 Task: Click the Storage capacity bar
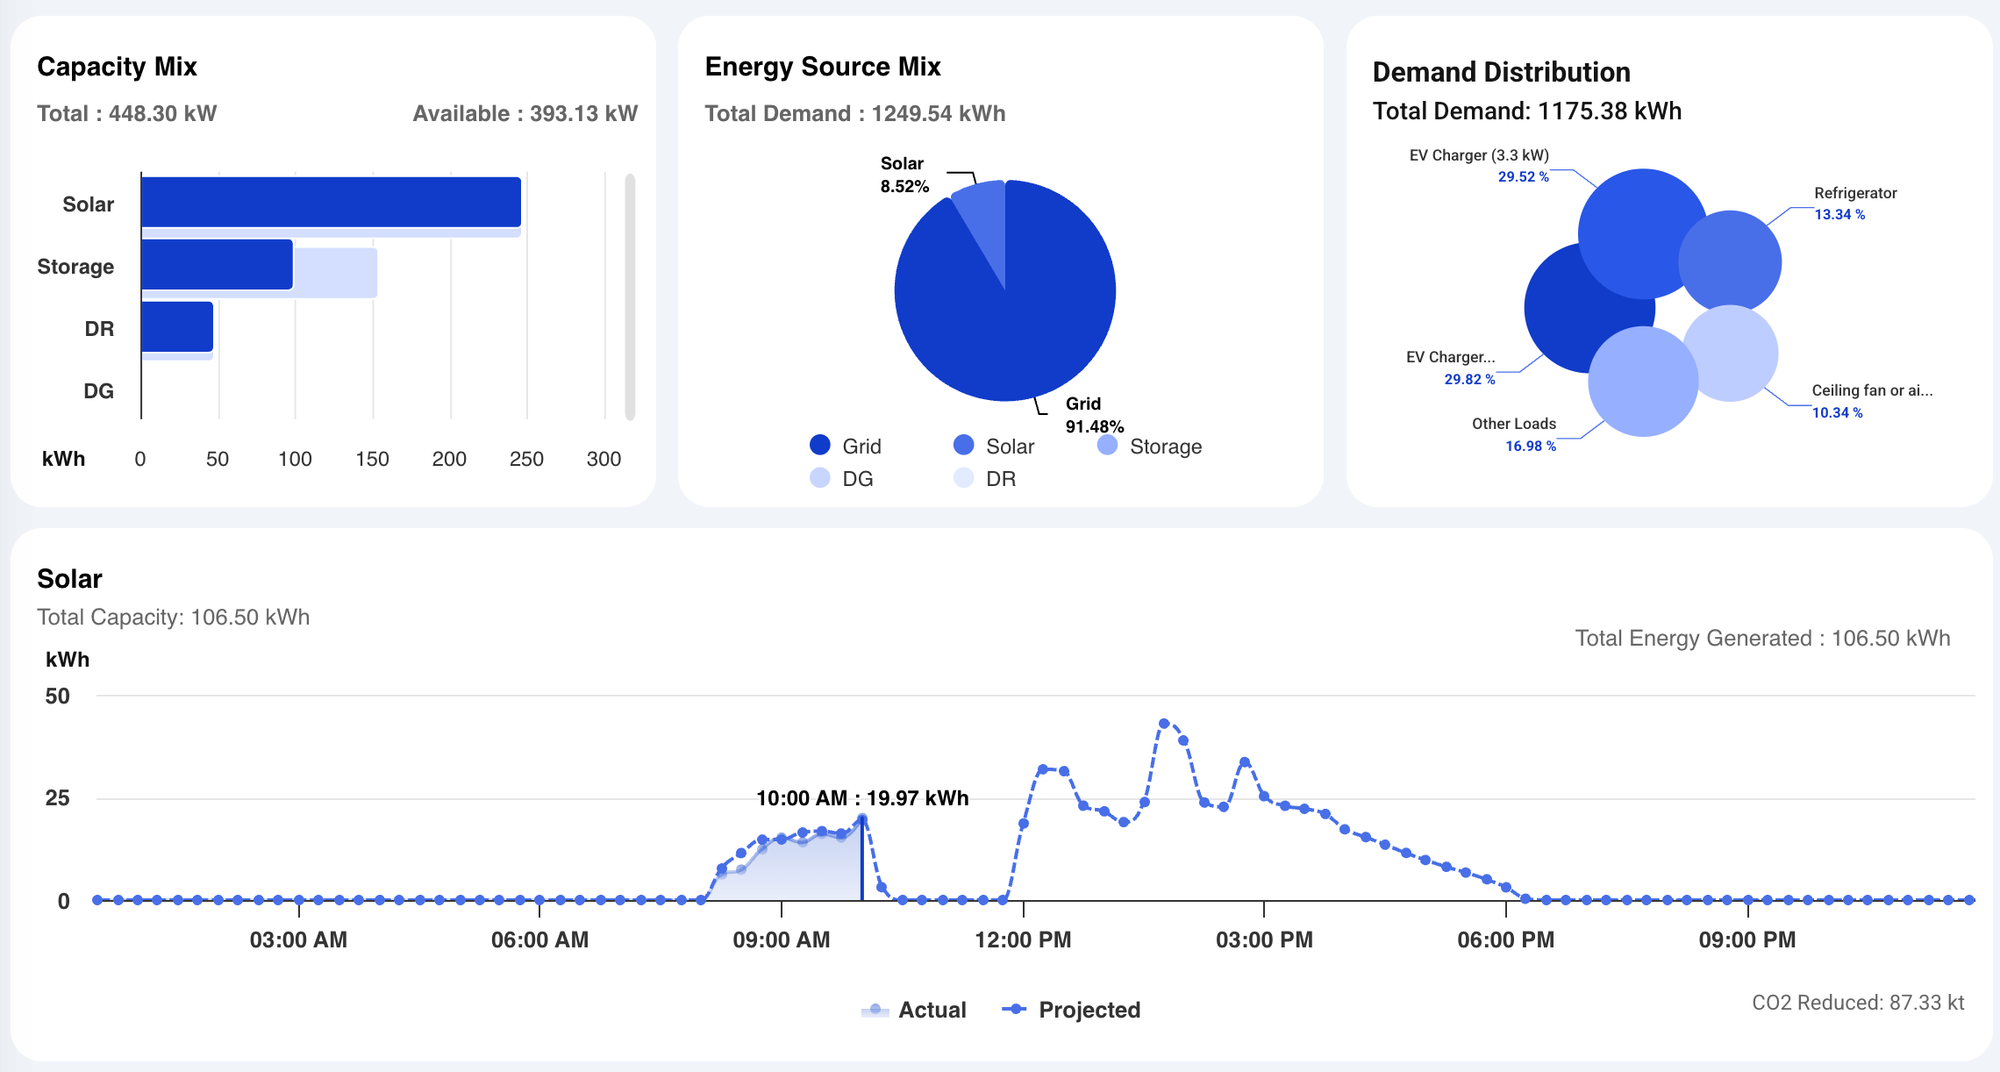click(x=217, y=265)
